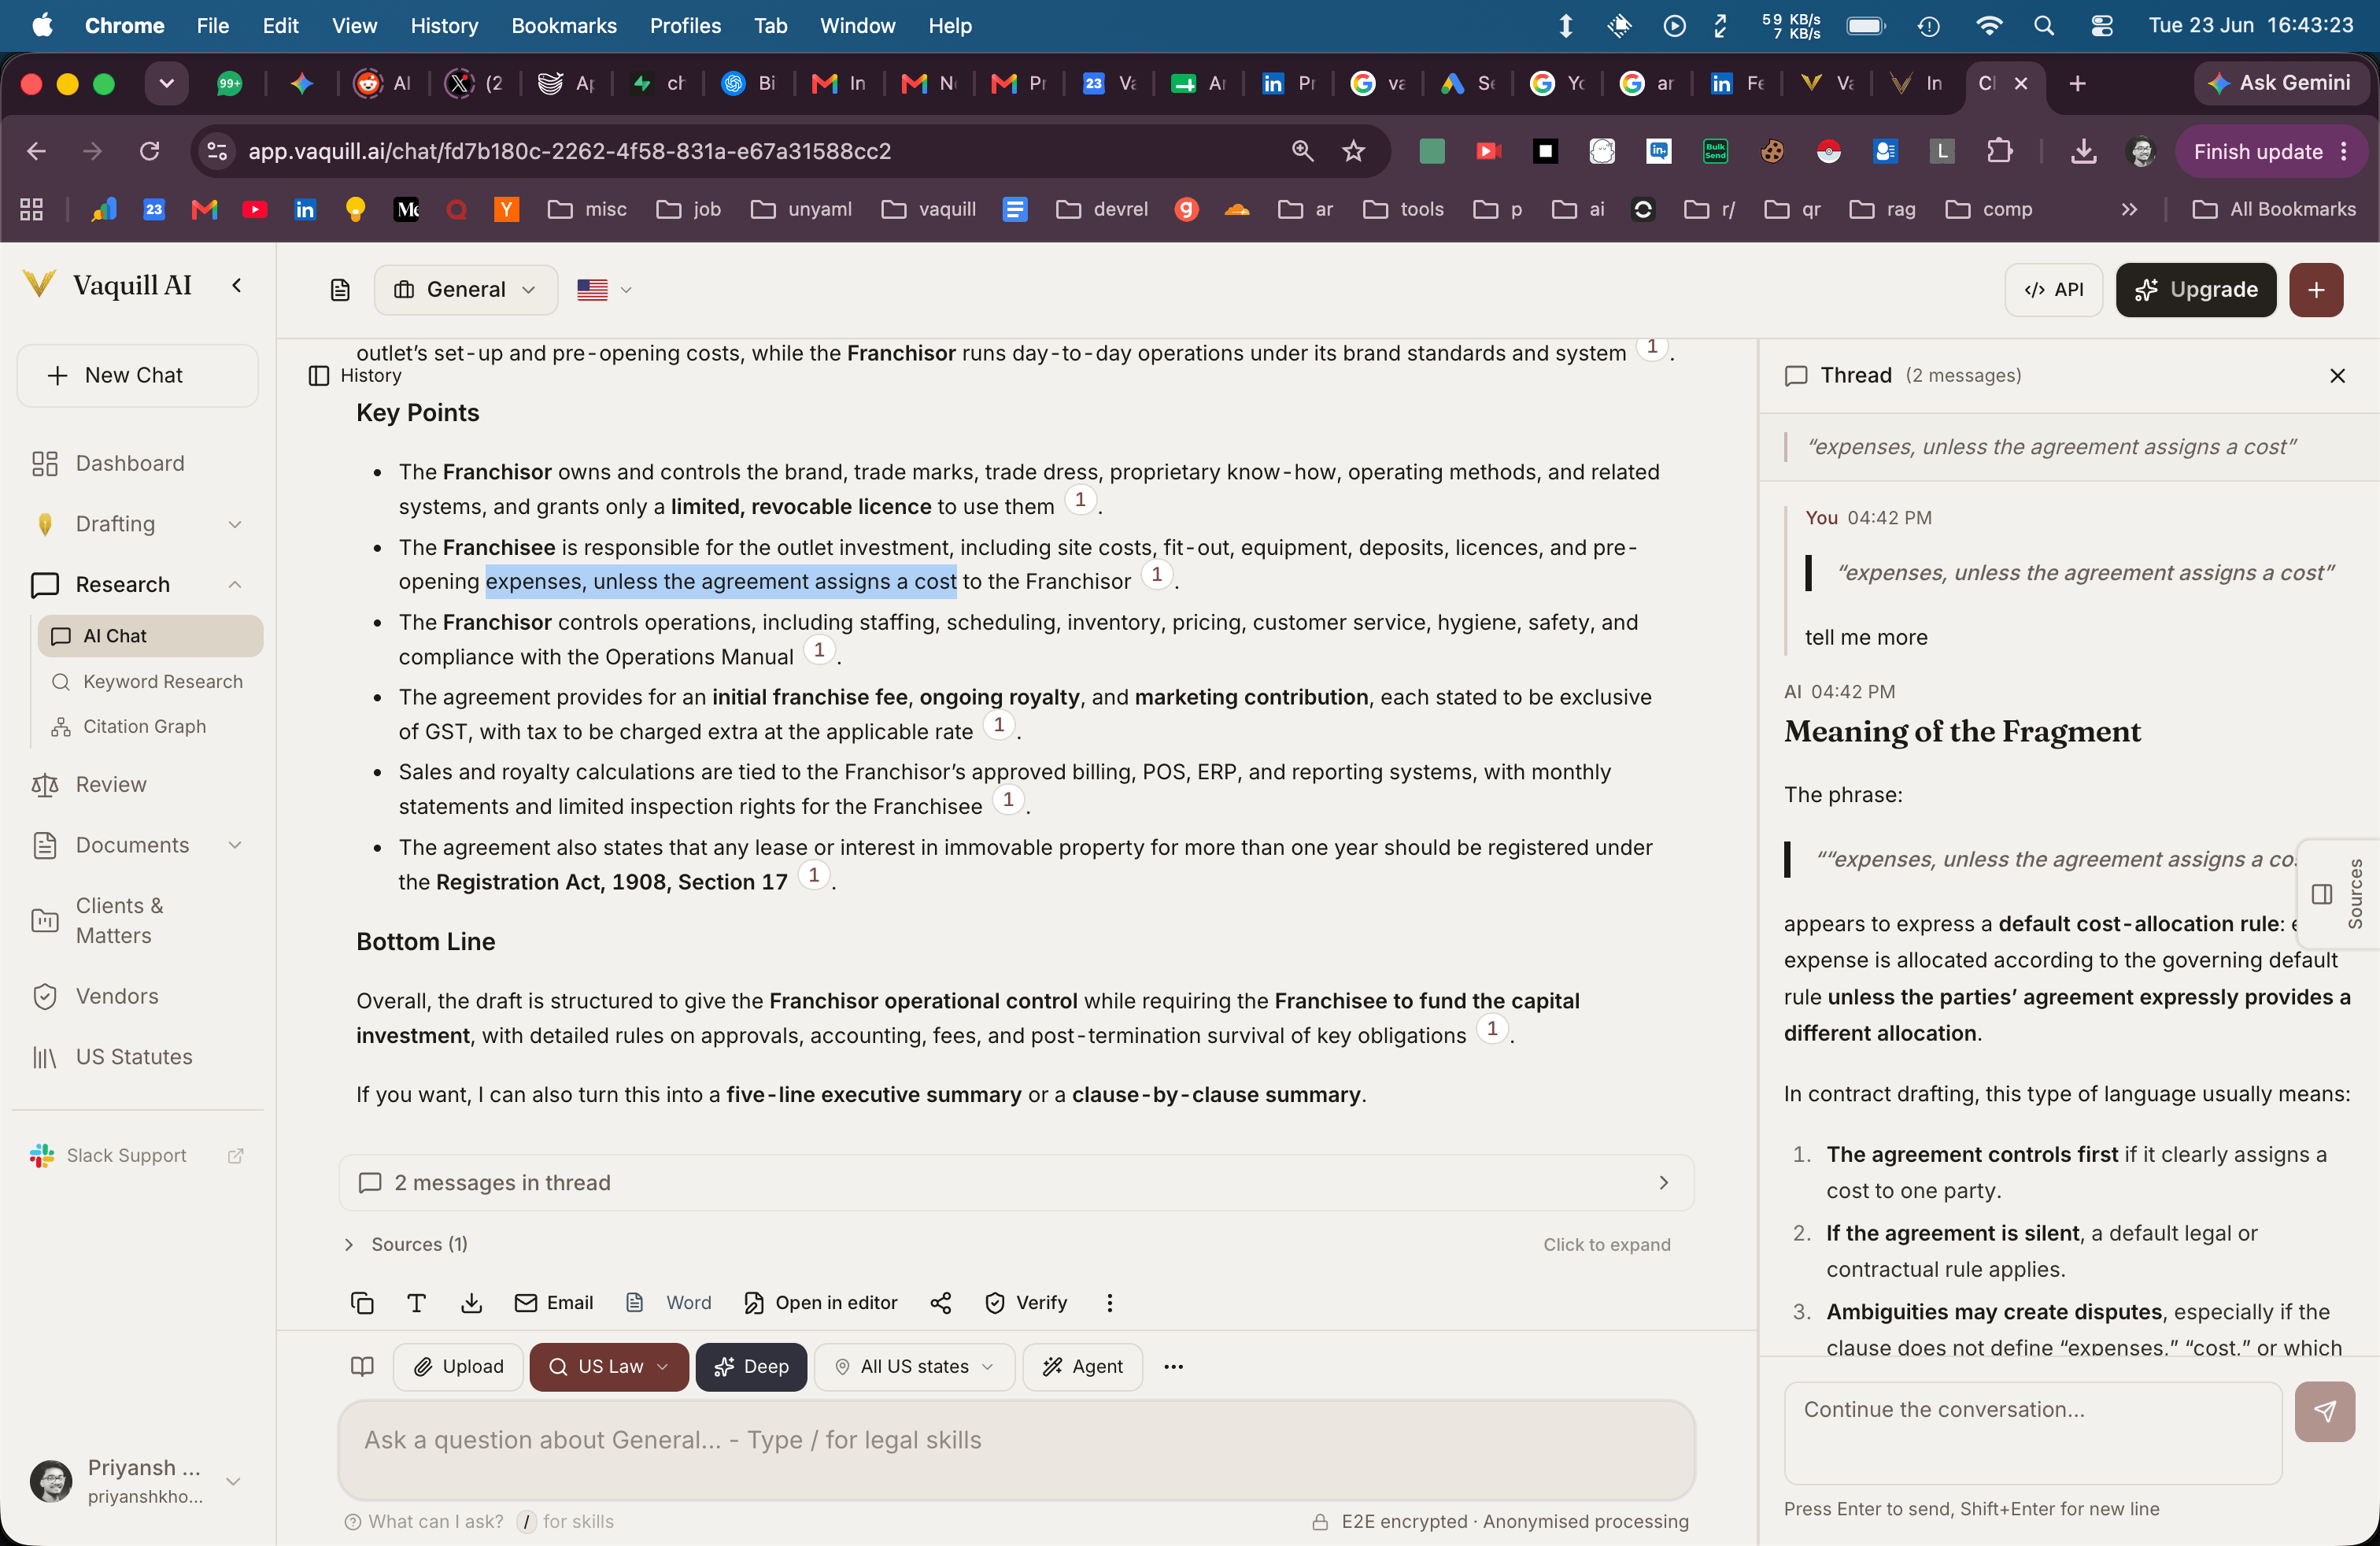
Task: Open the Chrome apps grid bookmark
Action: point(32,209)
